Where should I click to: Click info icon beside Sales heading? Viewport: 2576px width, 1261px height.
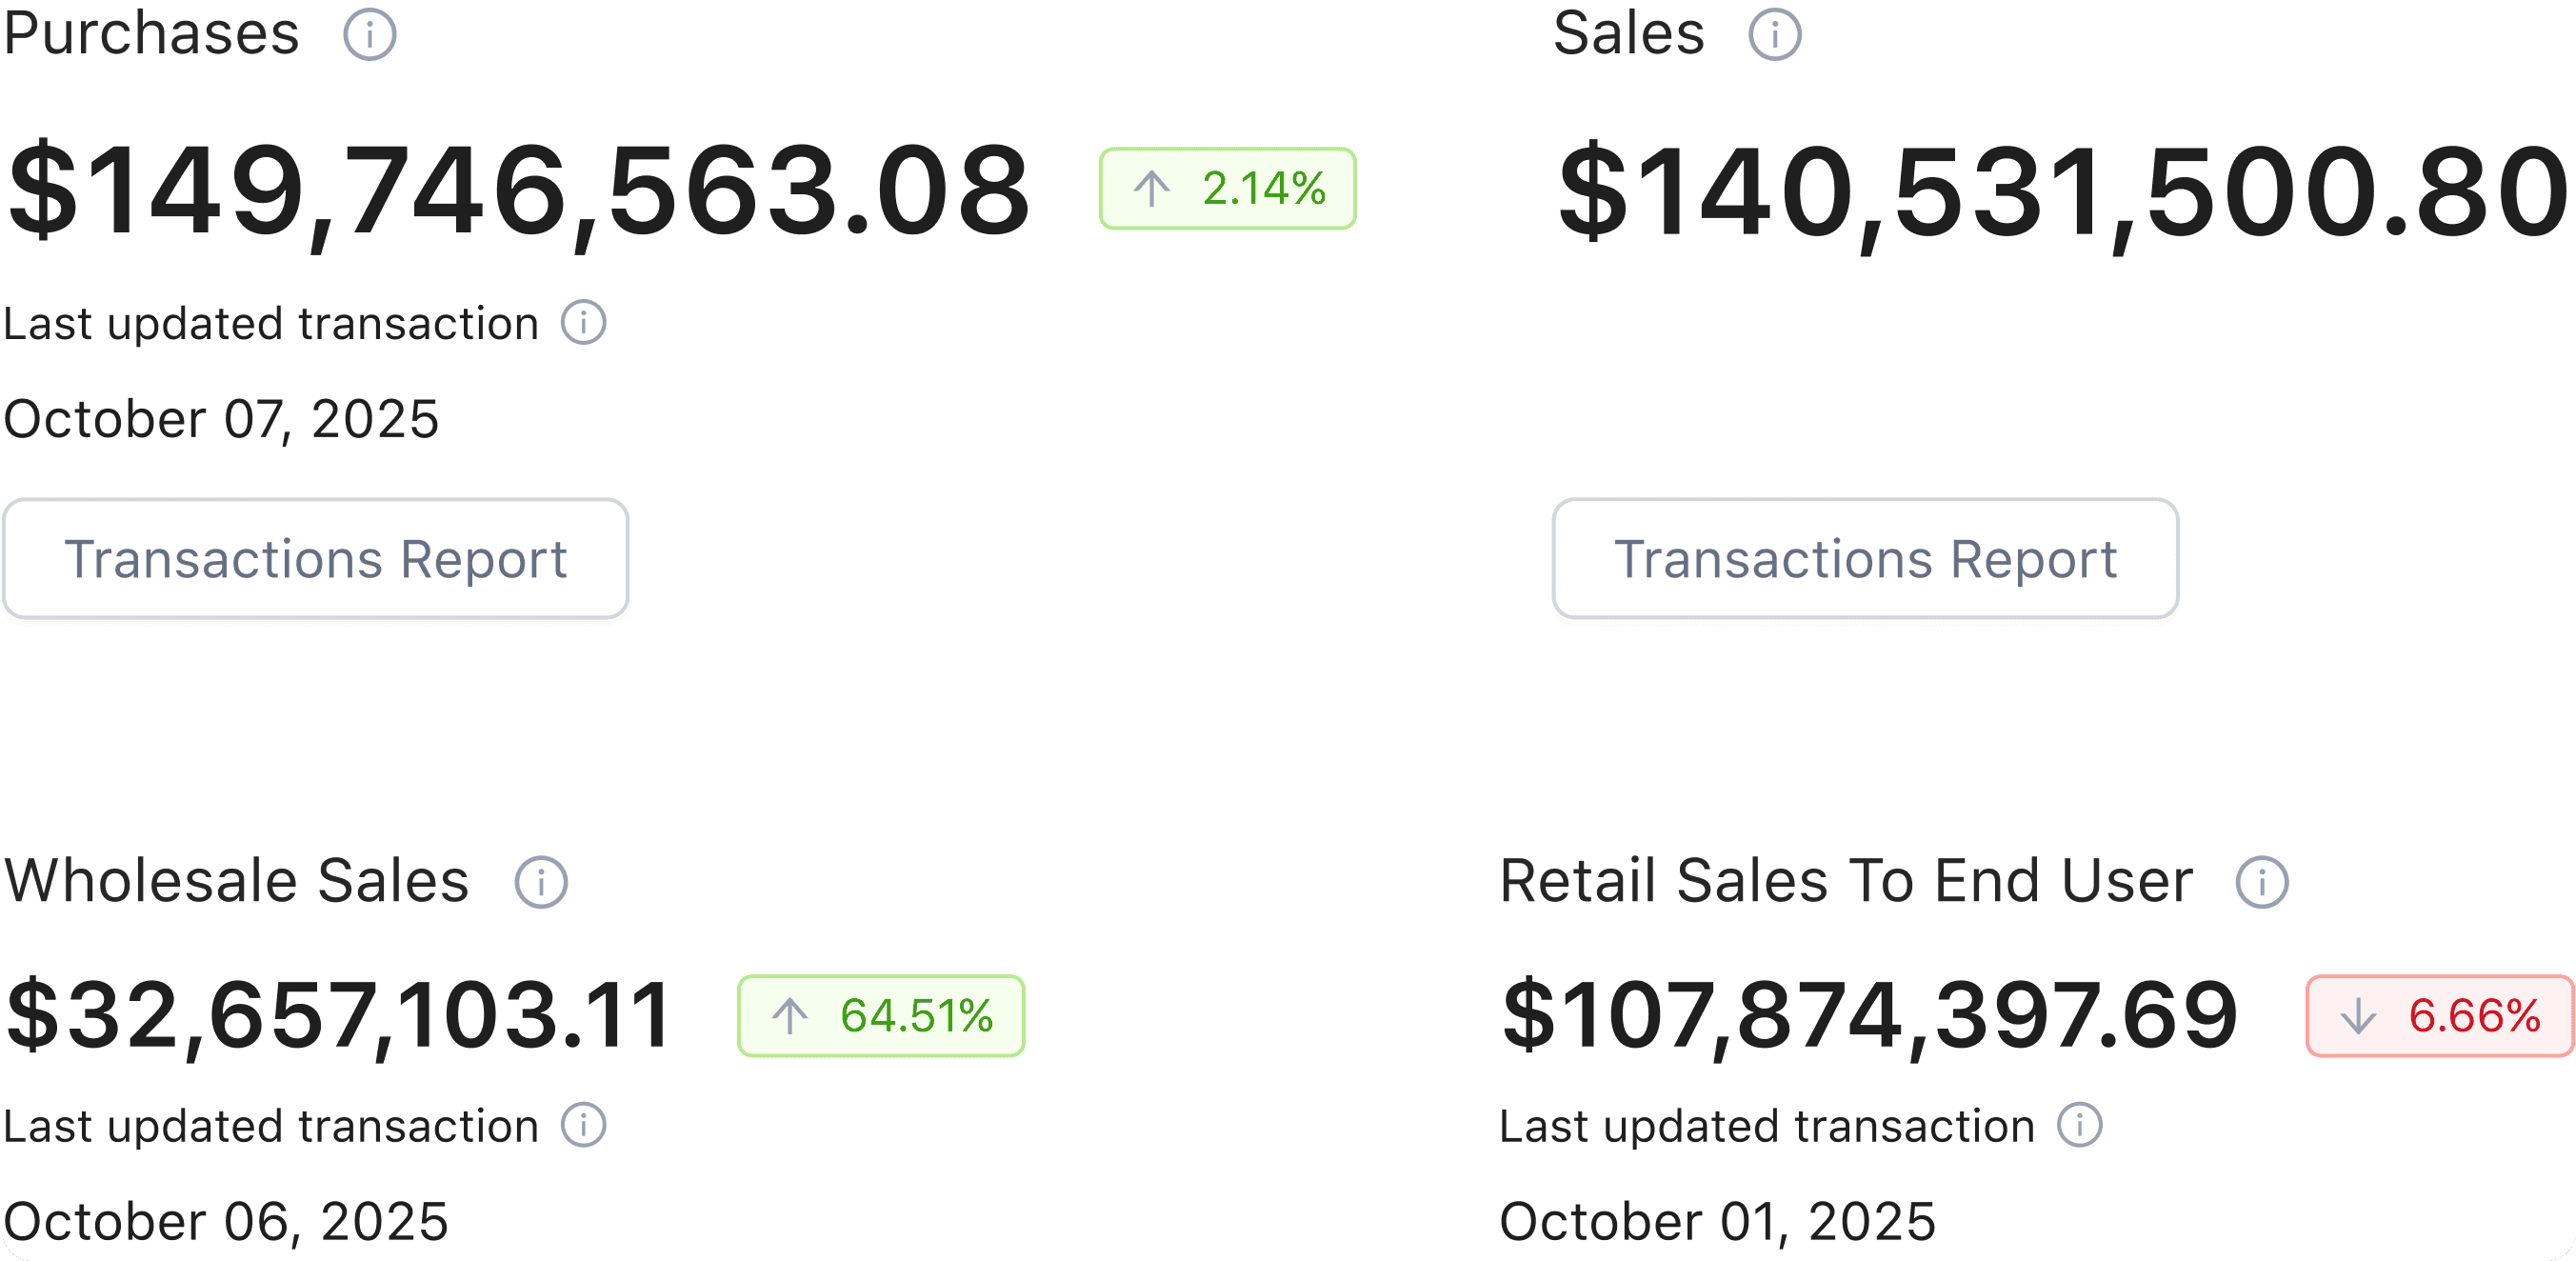click(x=1774, y=35)
